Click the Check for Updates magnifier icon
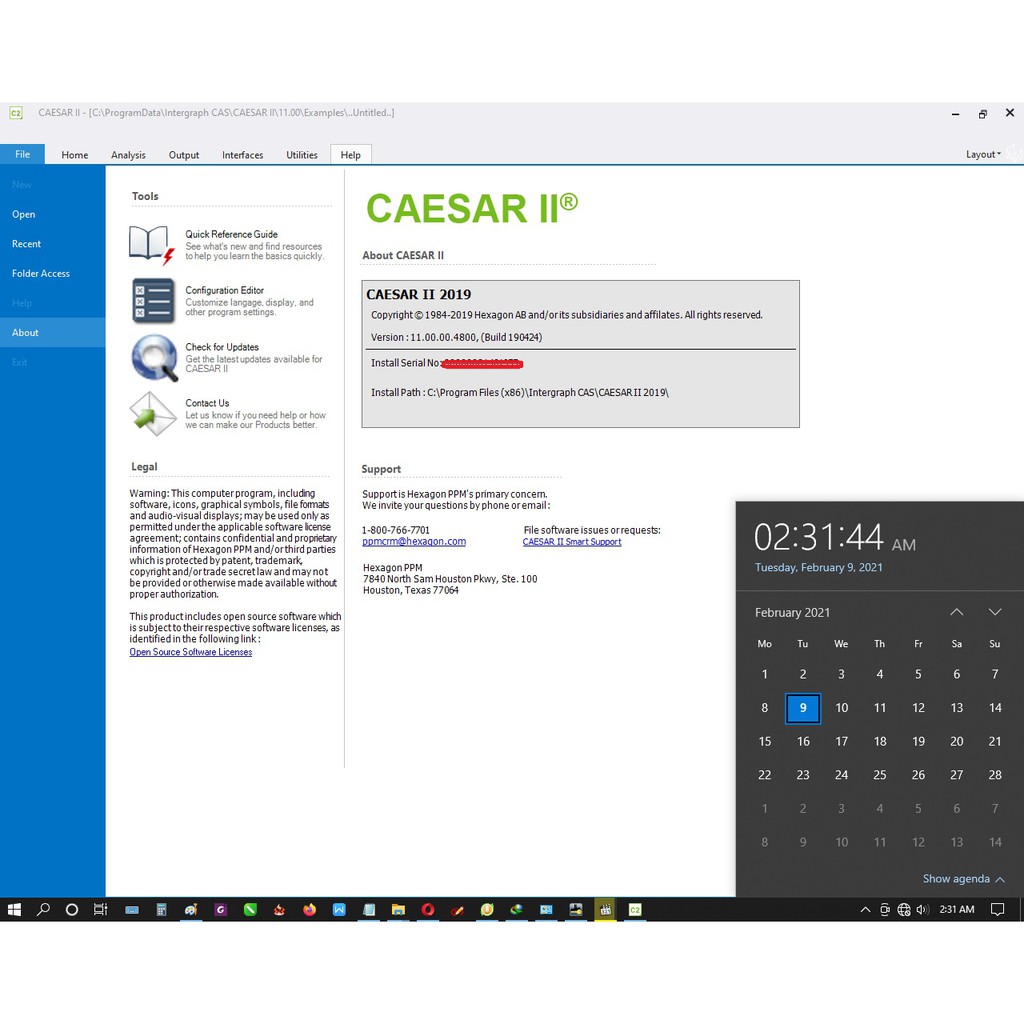Screen dimensions: 1024x1024 point(154,358)
